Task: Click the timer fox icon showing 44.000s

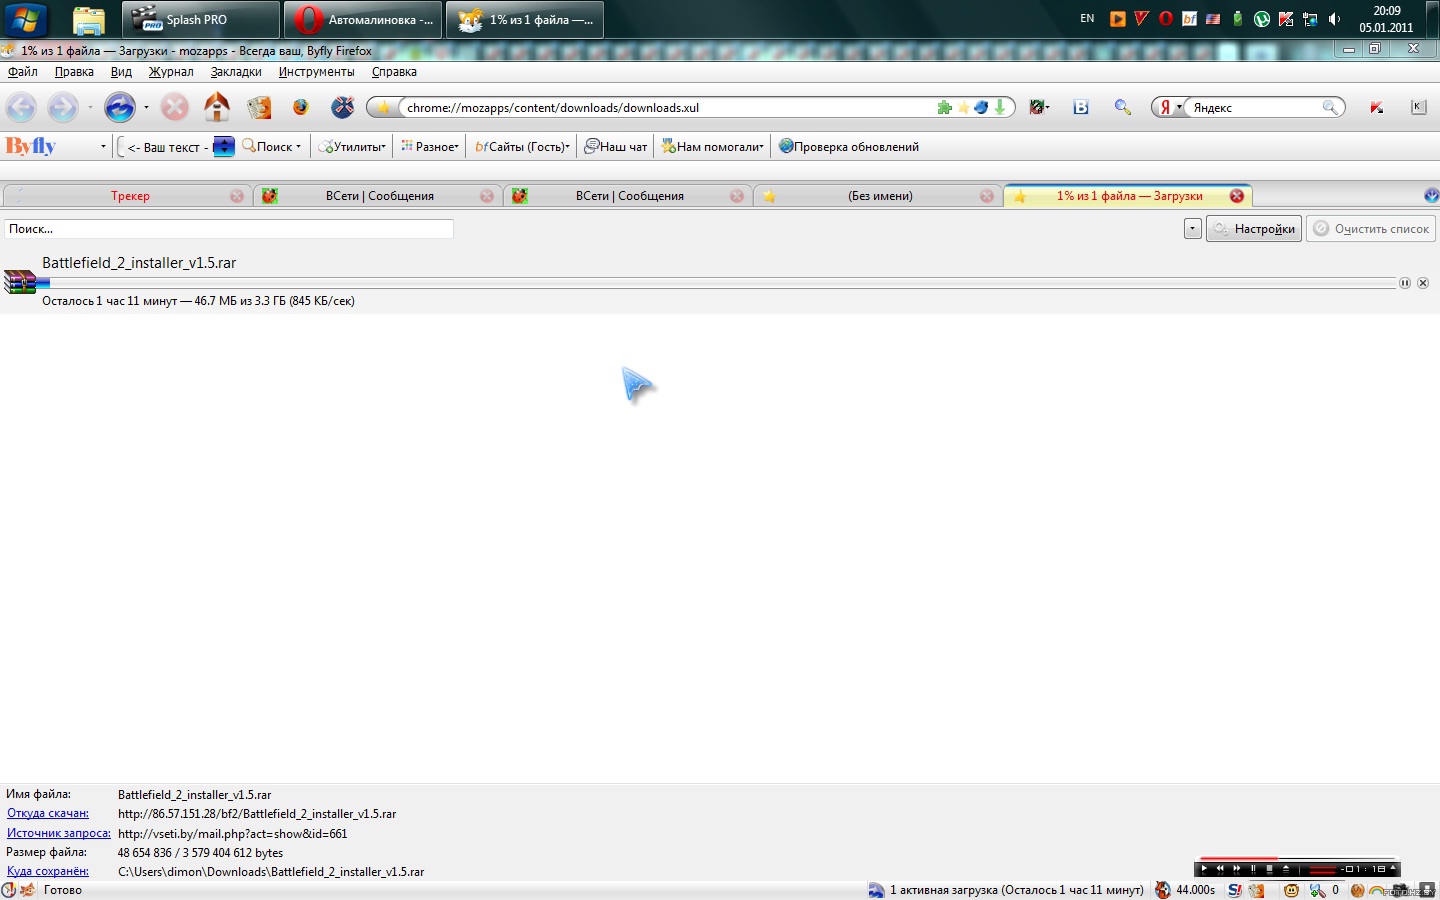Action: click(x=1163, y=890)
